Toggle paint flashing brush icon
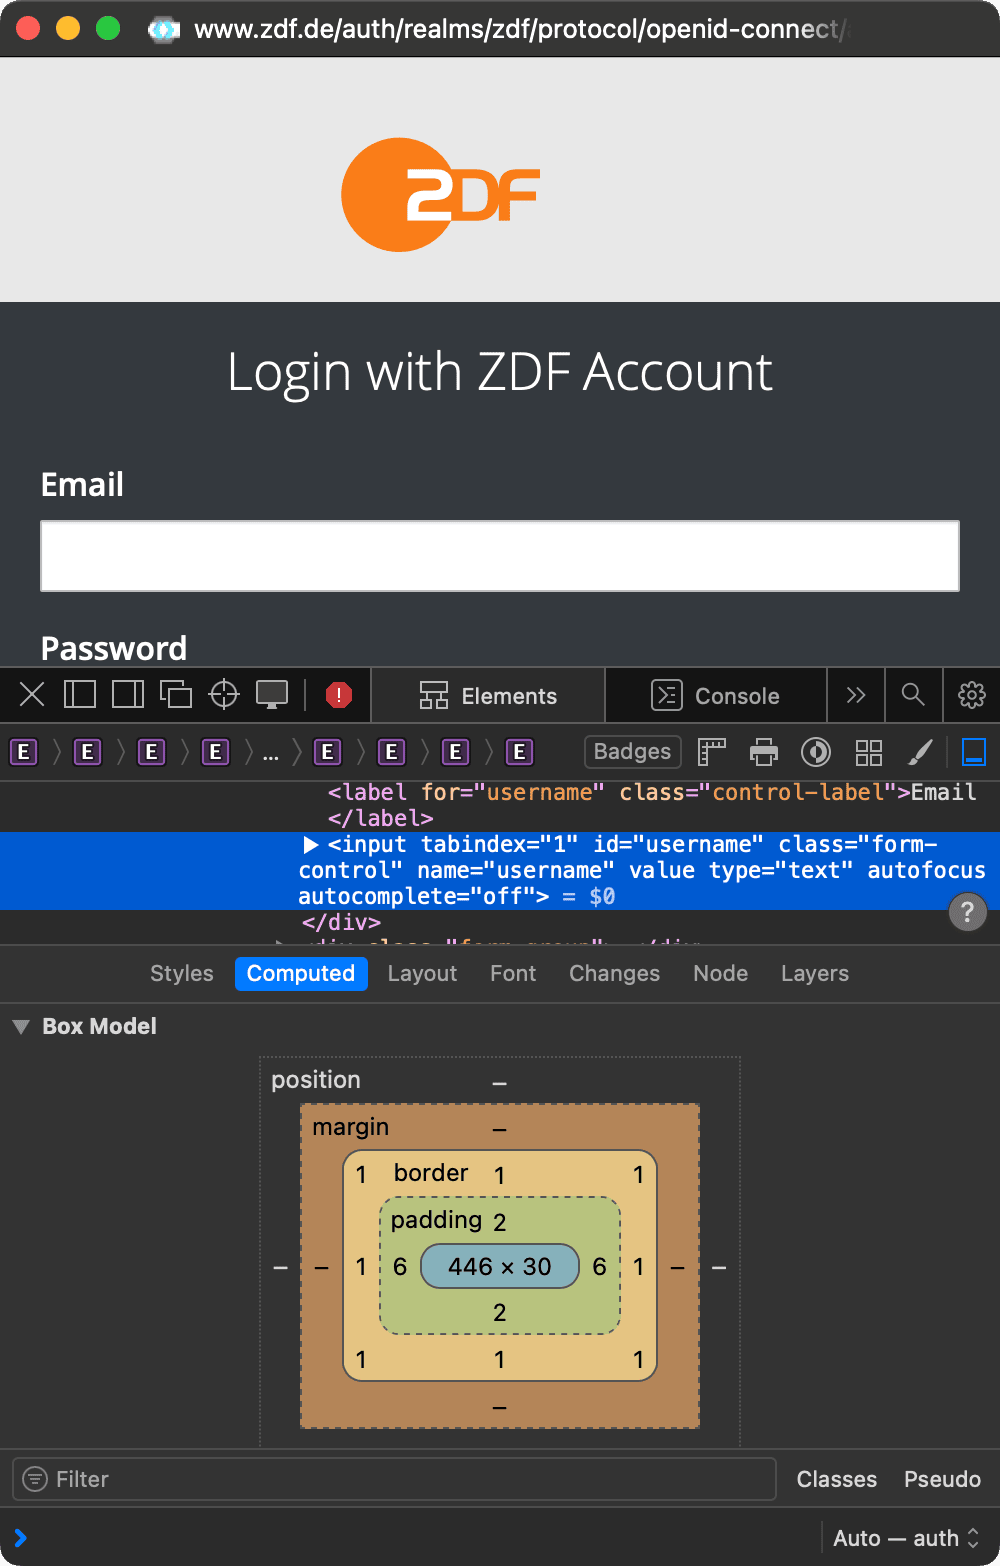The image size is (1000, 1566). pos(920,752)
